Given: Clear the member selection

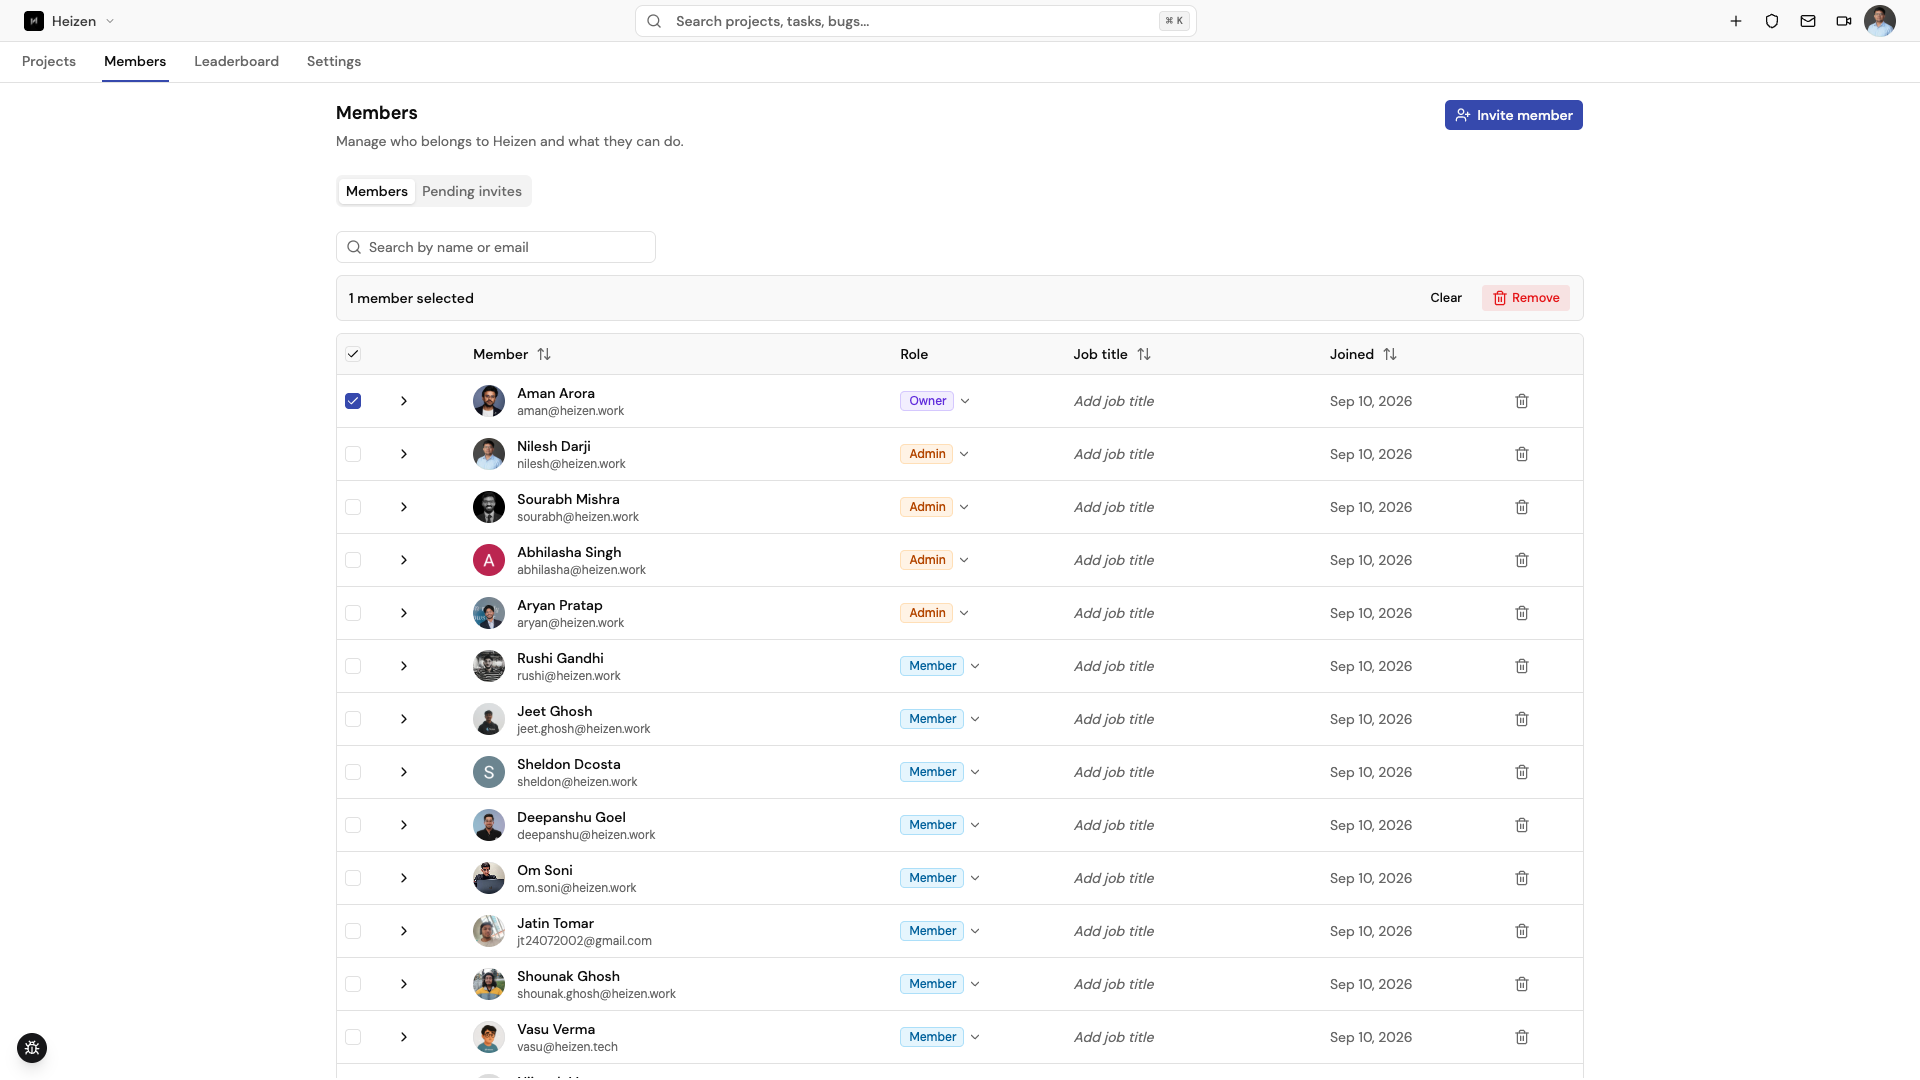Looking at the screenshot, I should (x=1446, y=298).
